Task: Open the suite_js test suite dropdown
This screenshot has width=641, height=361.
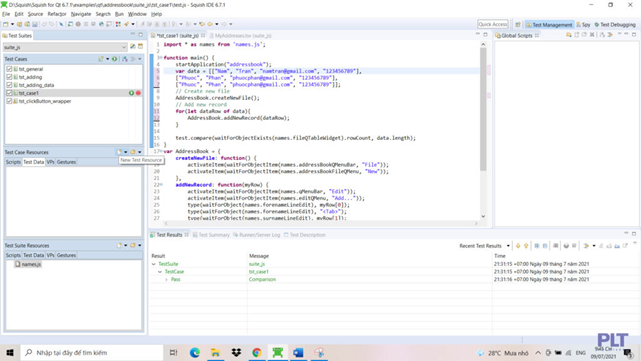Action: (x=123, y=47)
